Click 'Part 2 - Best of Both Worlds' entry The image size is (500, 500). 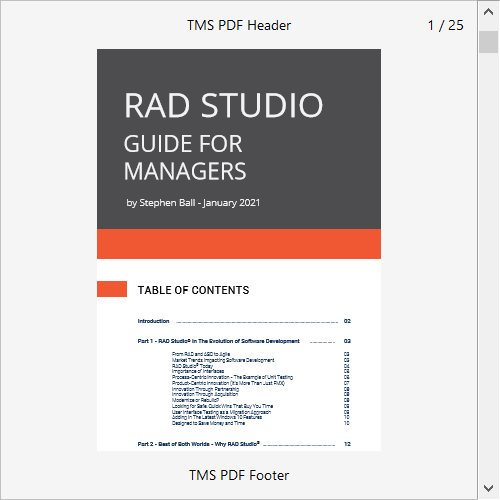point(199,444)
